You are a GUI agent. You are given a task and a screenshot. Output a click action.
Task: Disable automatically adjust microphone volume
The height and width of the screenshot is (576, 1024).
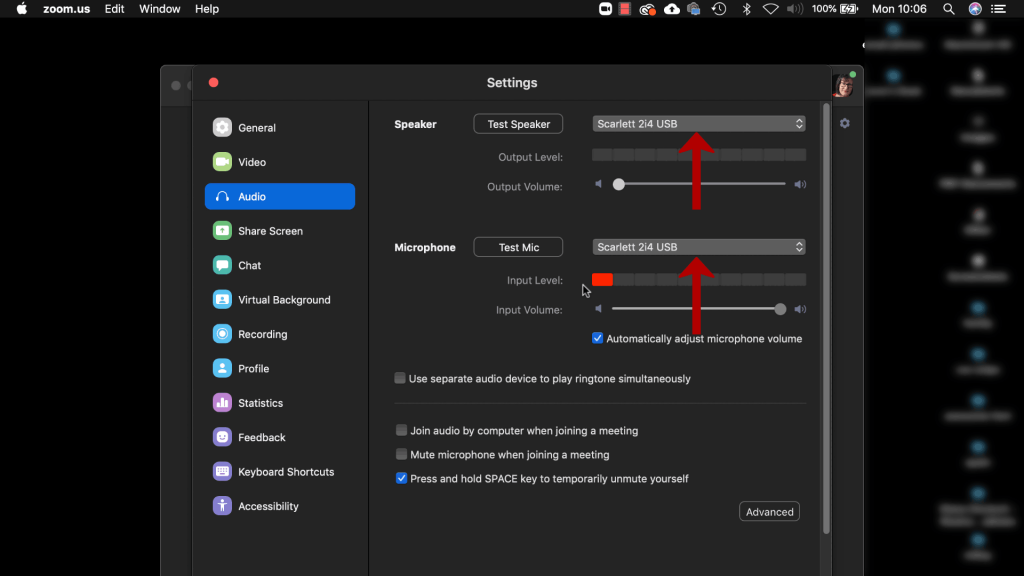pyautogui.click(x=598, y=339)
